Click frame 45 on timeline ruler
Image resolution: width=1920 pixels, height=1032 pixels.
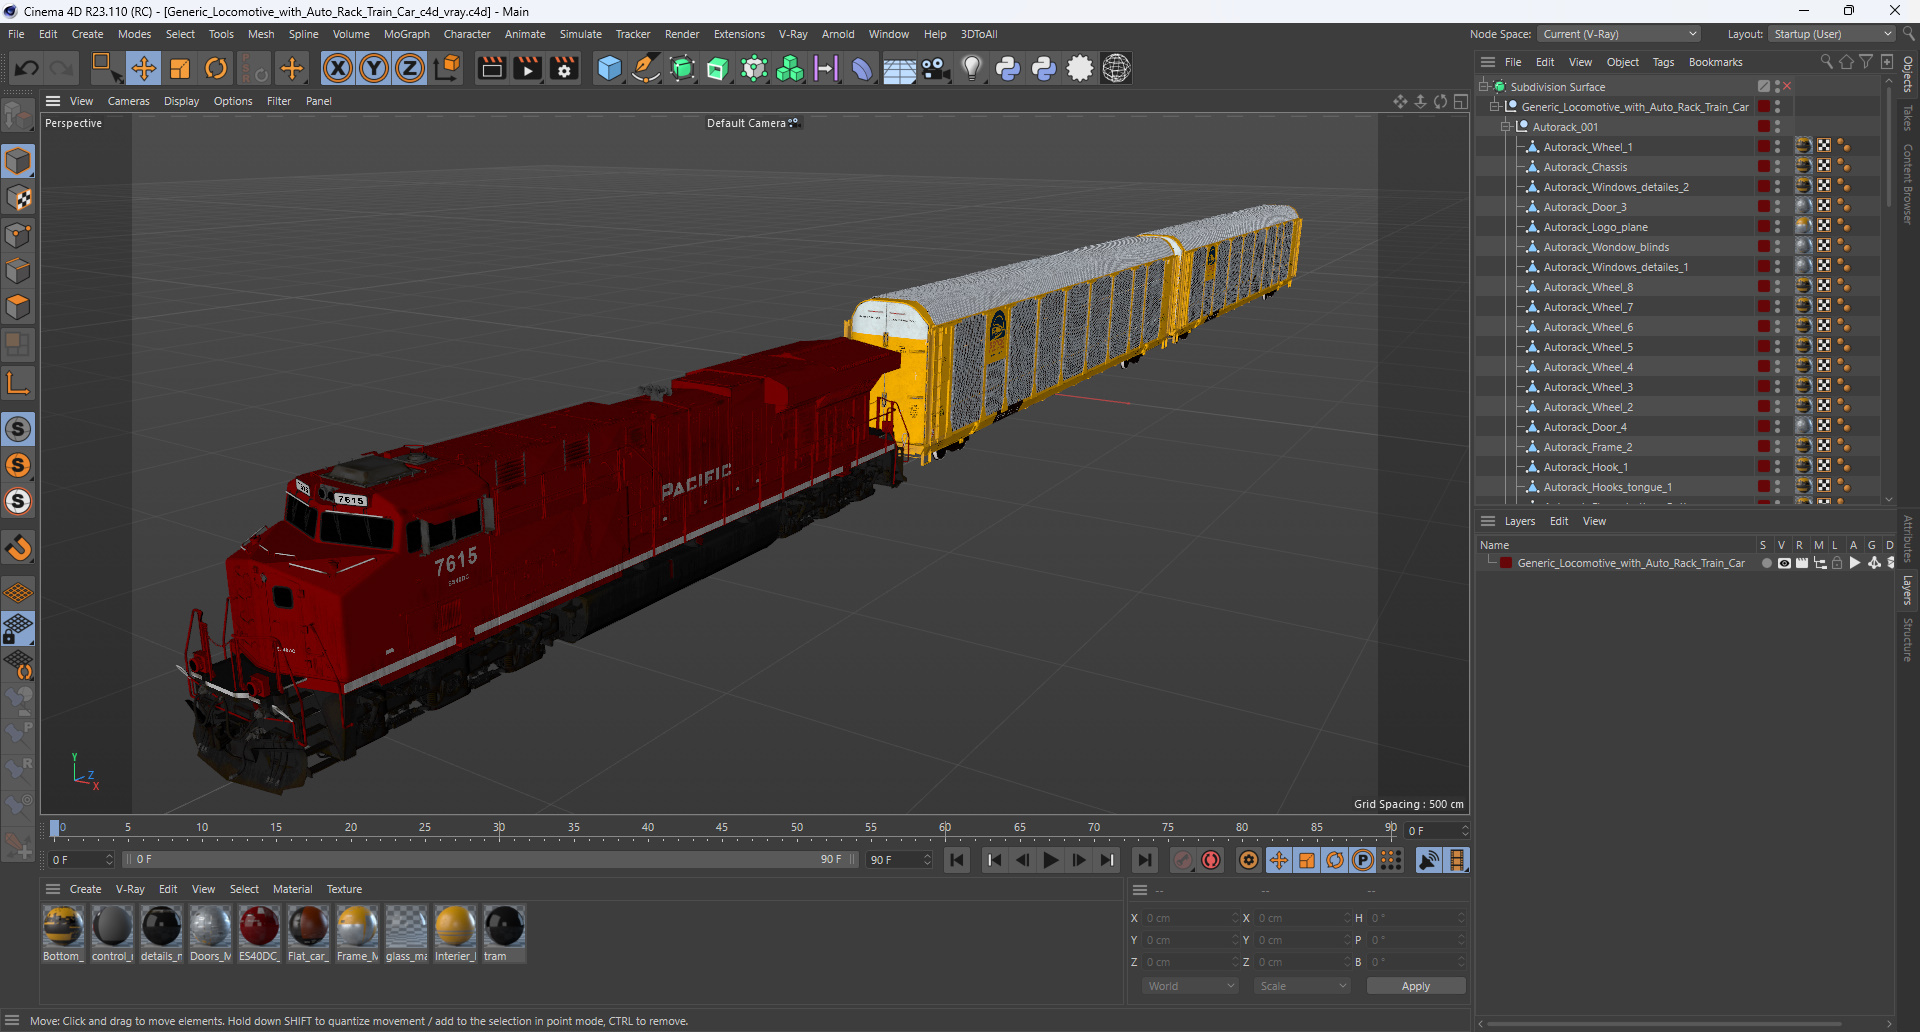[723, 829]
